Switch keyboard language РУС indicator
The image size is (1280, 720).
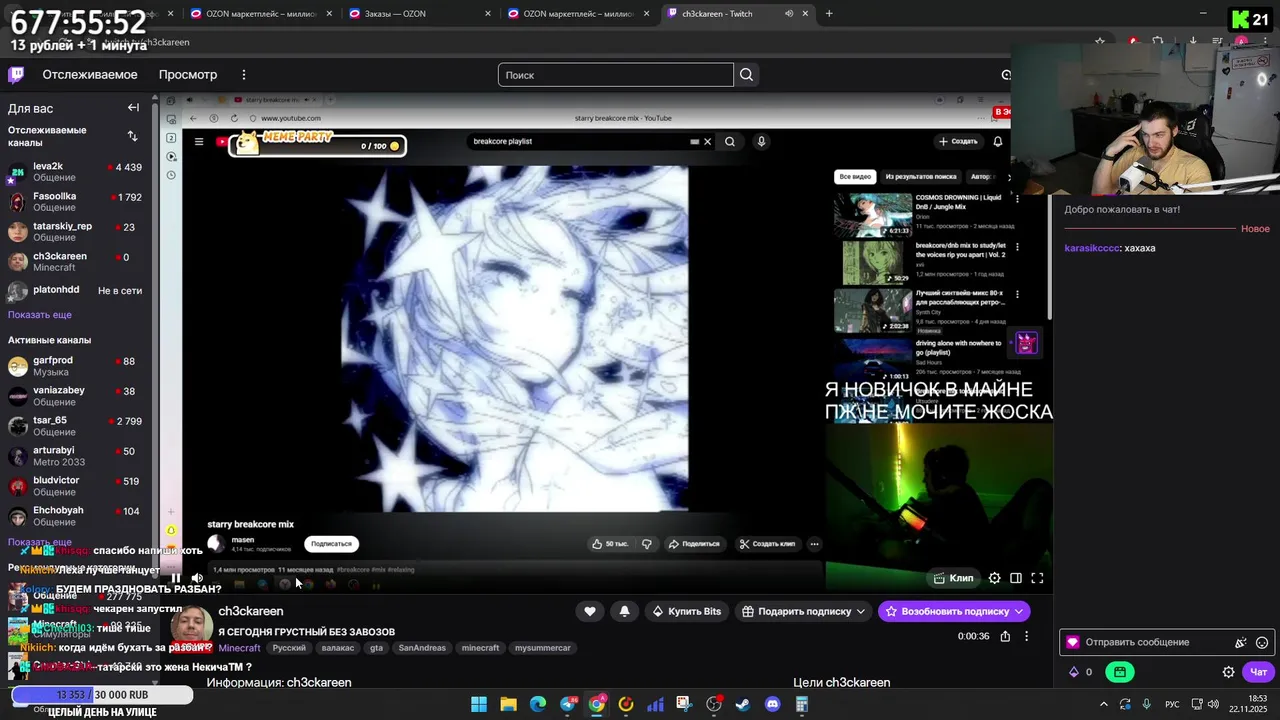coord(1173,704)
